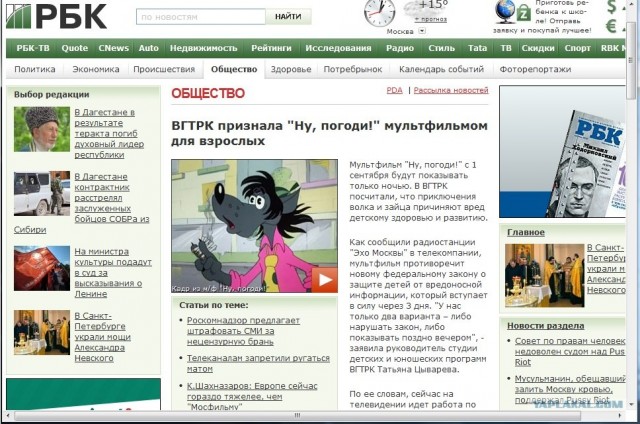The height and width of the screenshot is (424, 640).
Task: Select the Общество tab
Action: pyautogui.click(x=234, y=69)
